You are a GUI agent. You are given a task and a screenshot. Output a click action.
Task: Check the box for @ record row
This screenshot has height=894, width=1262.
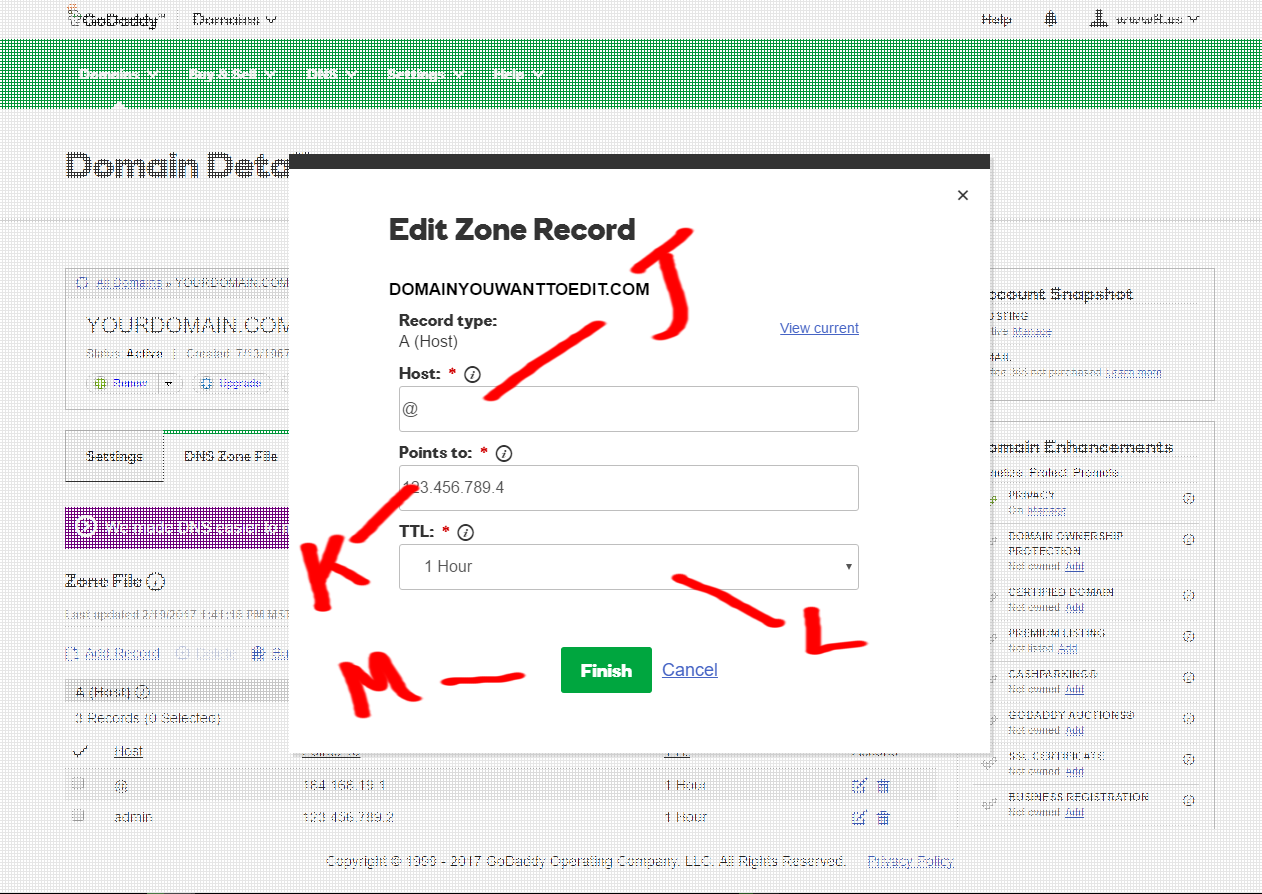pos(79,785)
